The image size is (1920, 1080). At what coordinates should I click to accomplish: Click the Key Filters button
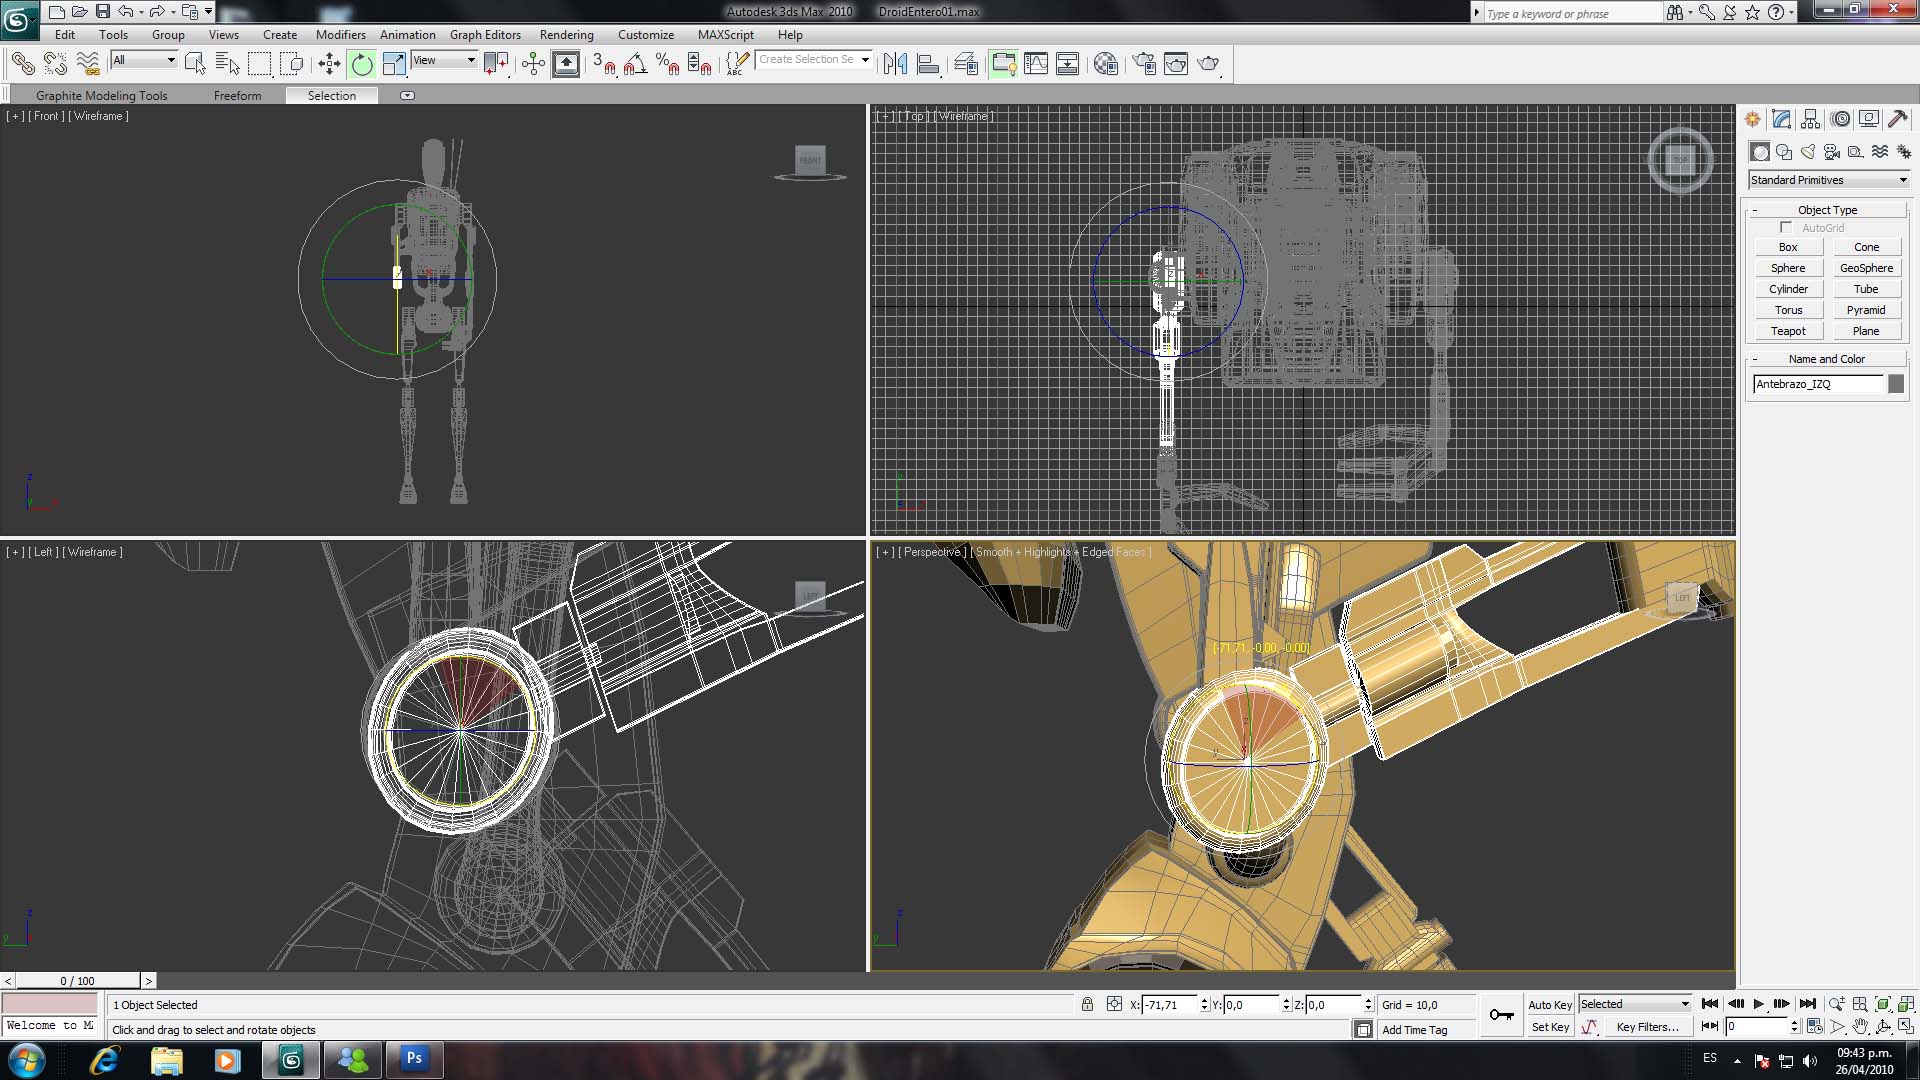pos(1647,1027)
